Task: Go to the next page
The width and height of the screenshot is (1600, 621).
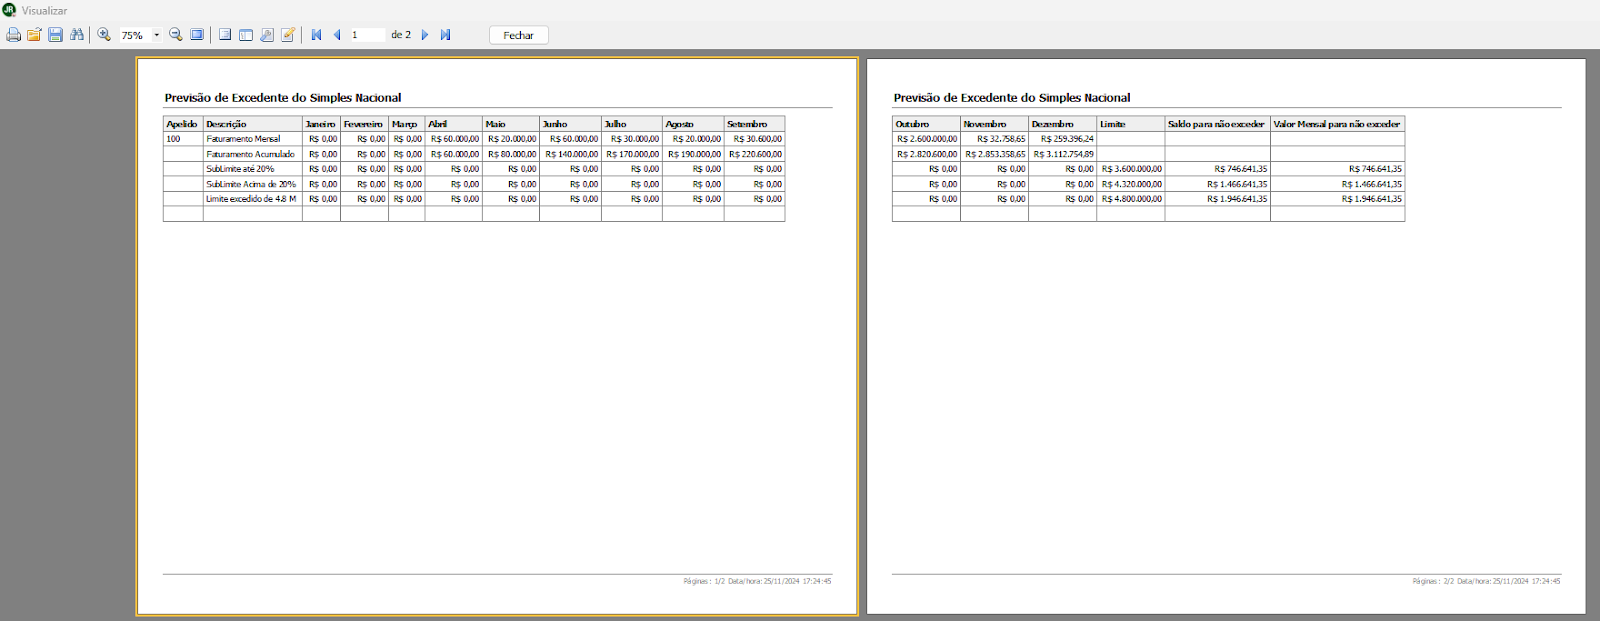Action: point(425,35)
